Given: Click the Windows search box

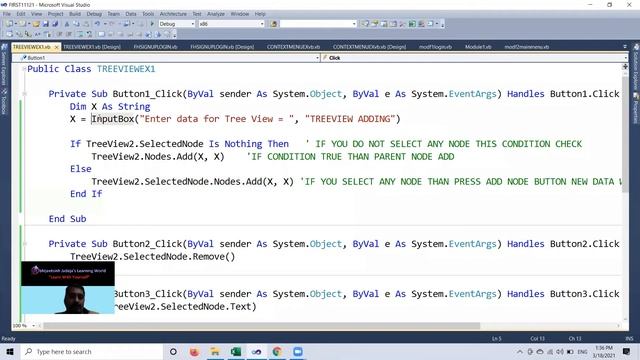Looking at the screenshot, I should (92, 351).
